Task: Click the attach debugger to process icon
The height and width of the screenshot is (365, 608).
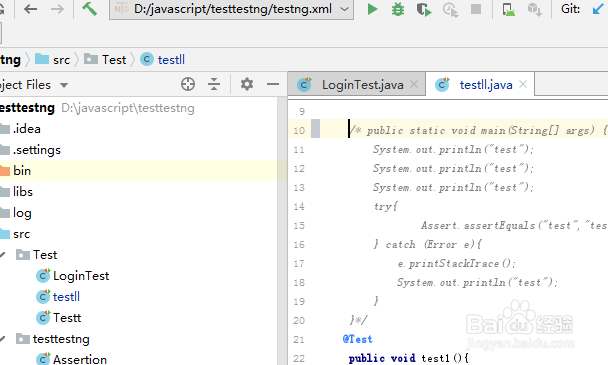Action: coord(509,9)
